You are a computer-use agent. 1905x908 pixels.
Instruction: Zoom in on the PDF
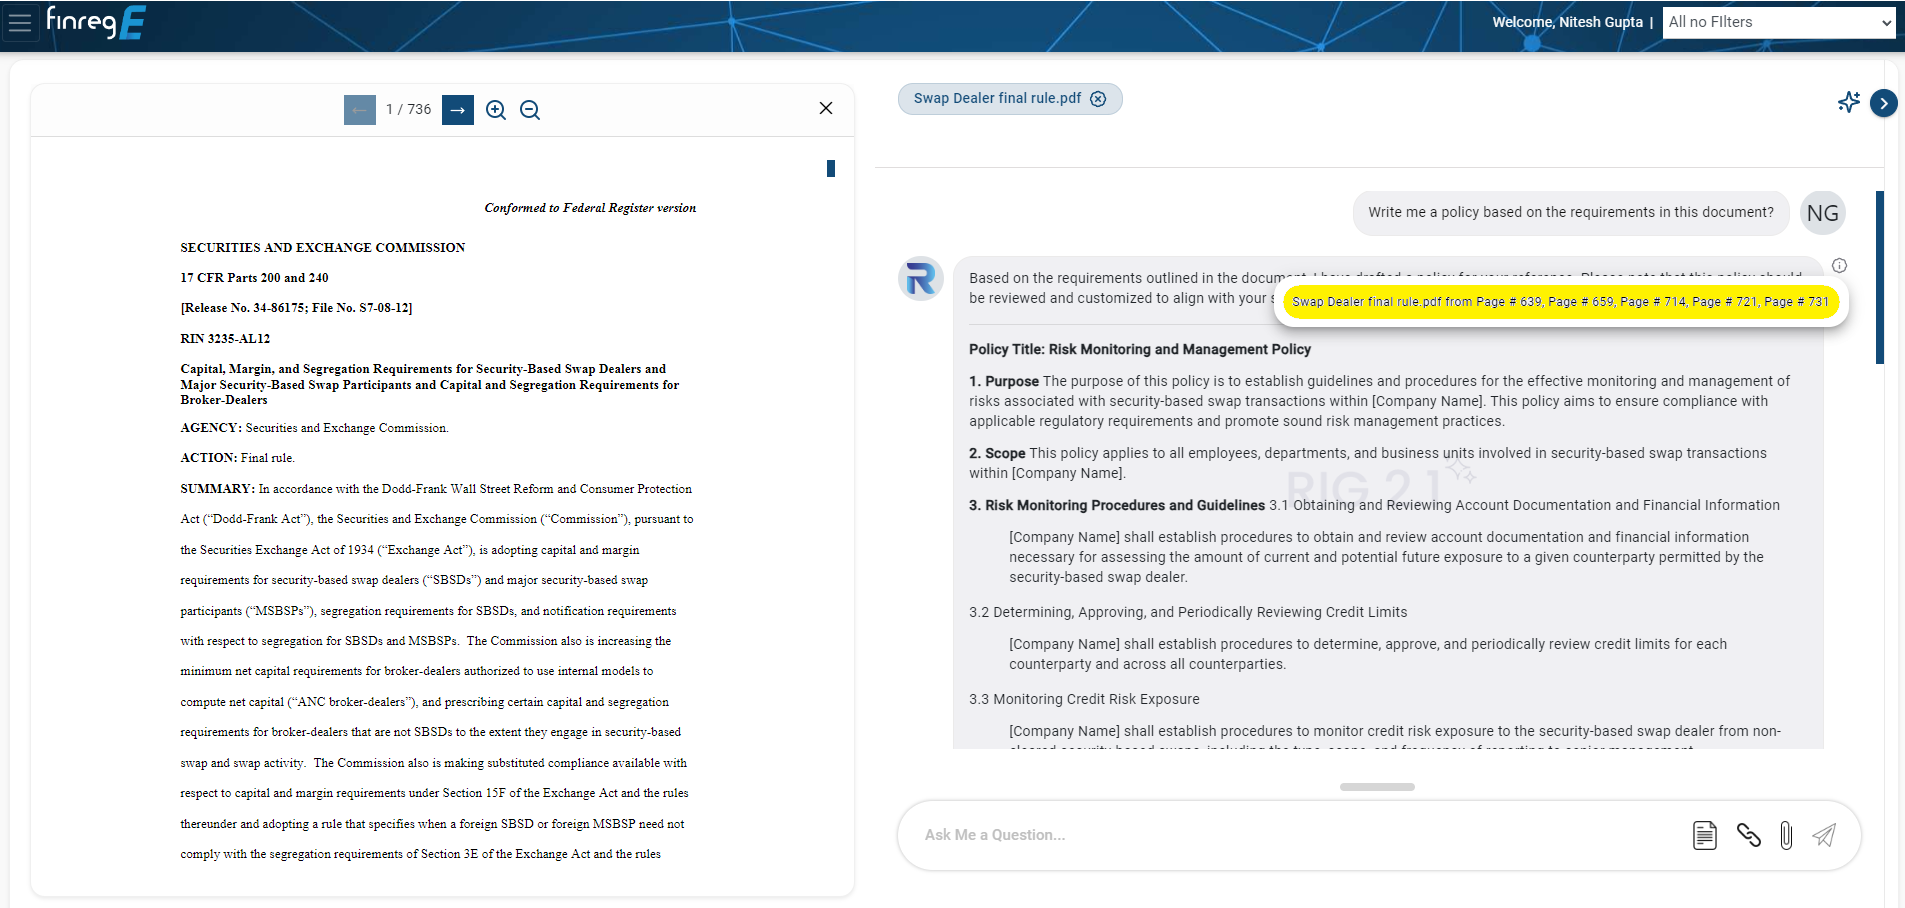pos(496,110)
